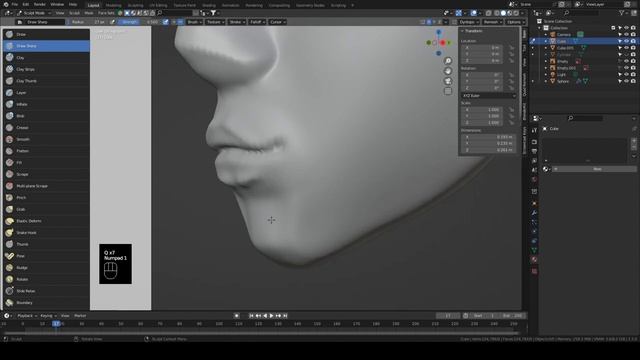Open the Texture dropdown
The height and width of the screenshot is (360, 640).
[215, 22]
